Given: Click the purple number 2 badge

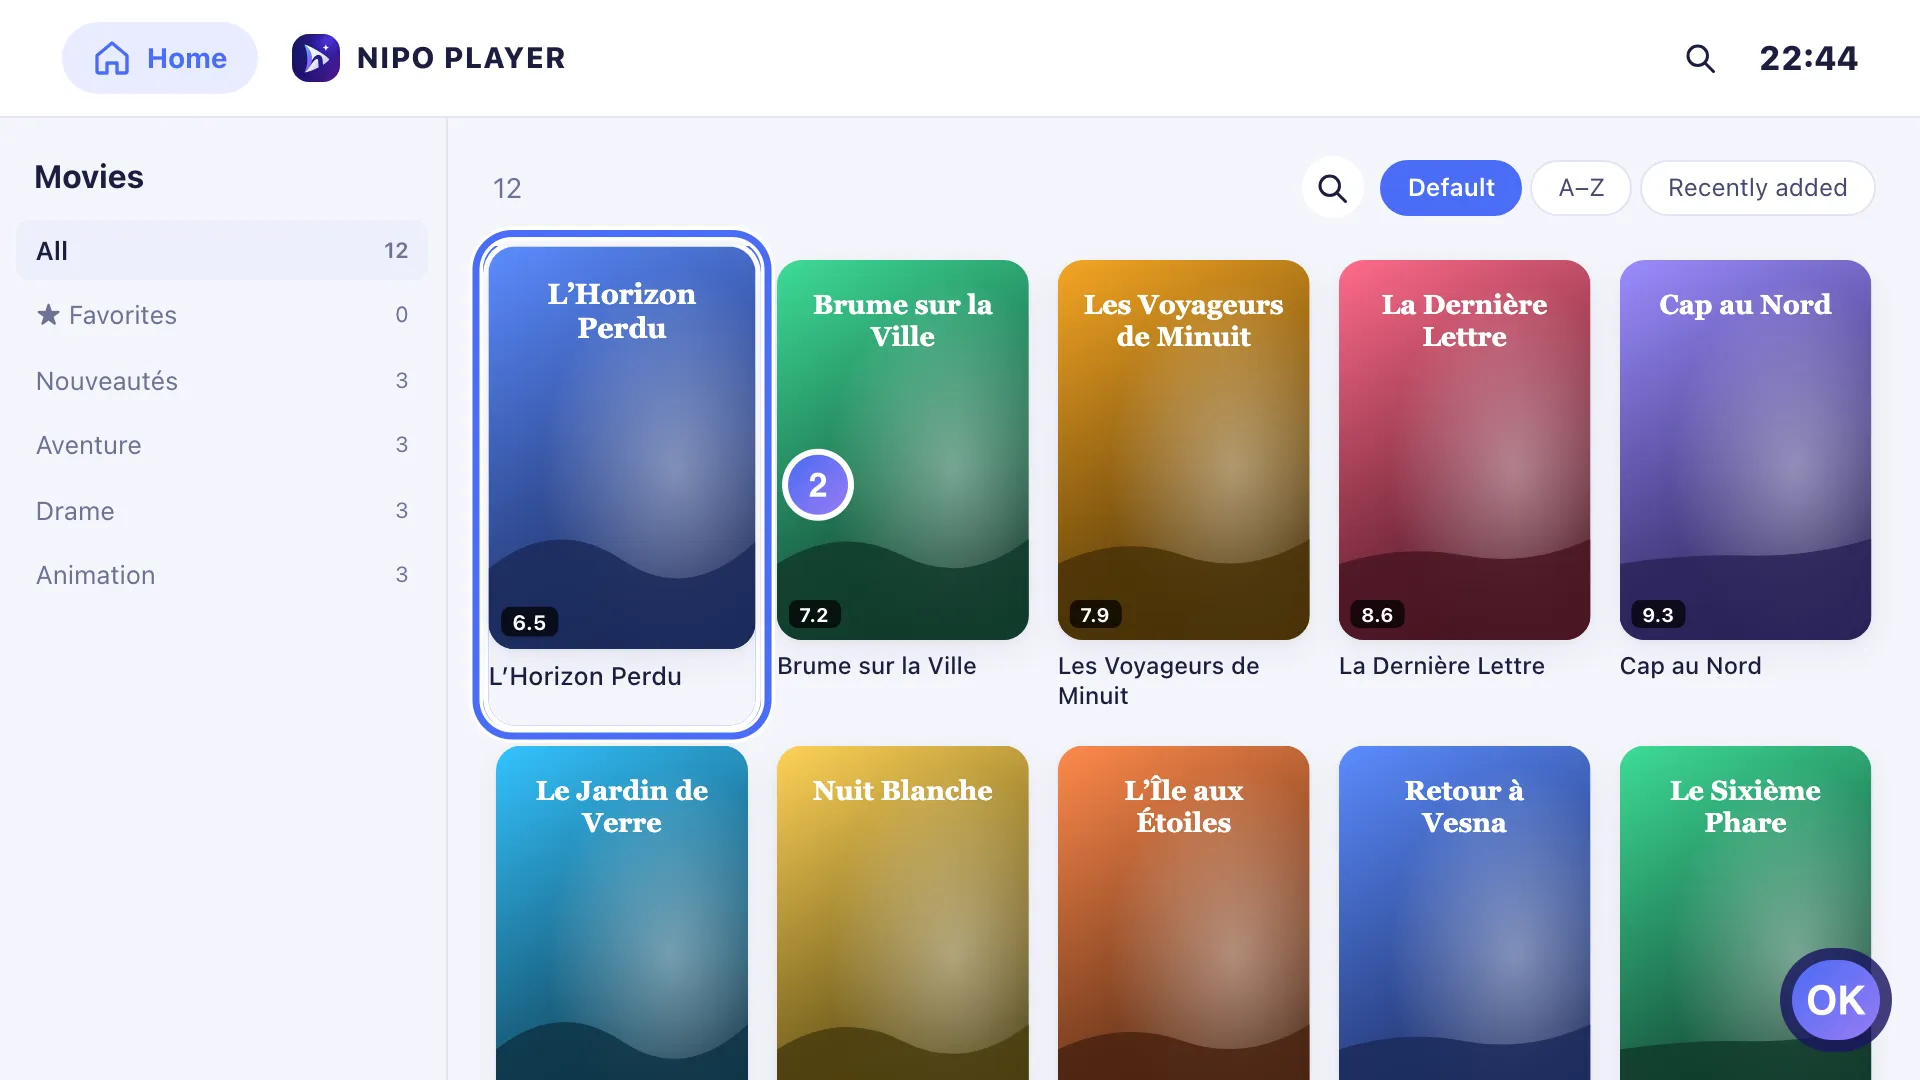Looking at the screenshot, I should click(x=818, y=485).
